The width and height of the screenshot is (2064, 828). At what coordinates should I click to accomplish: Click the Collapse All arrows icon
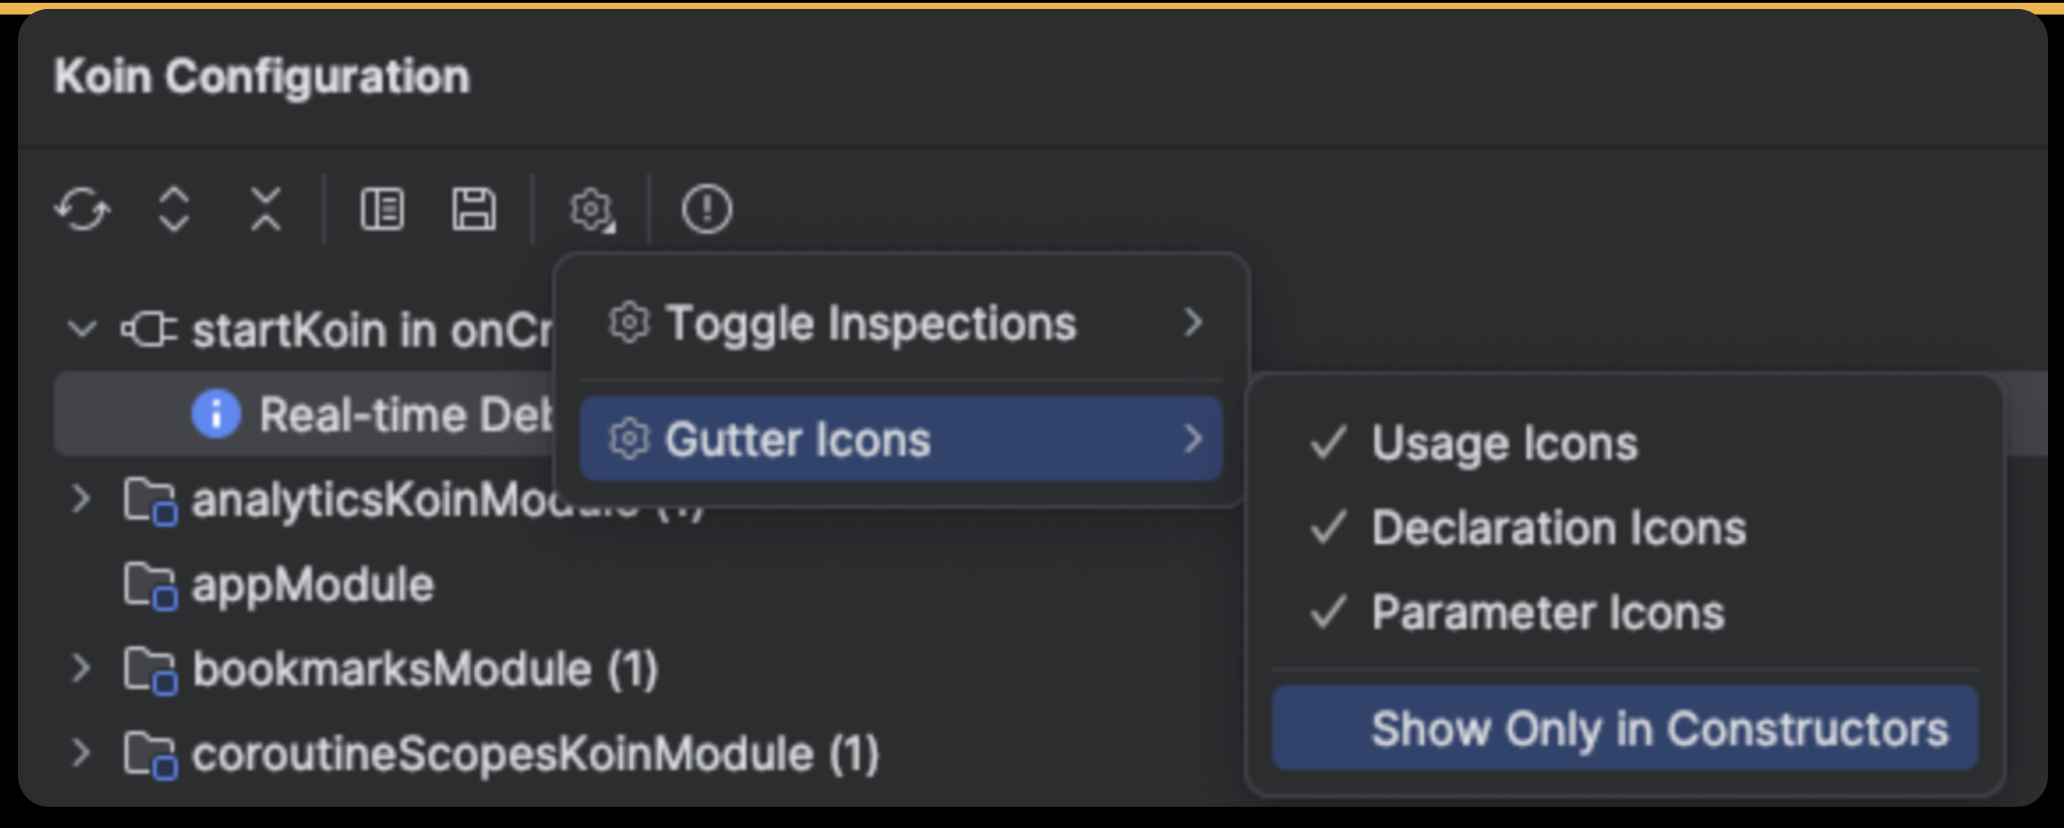pos(266,210)
